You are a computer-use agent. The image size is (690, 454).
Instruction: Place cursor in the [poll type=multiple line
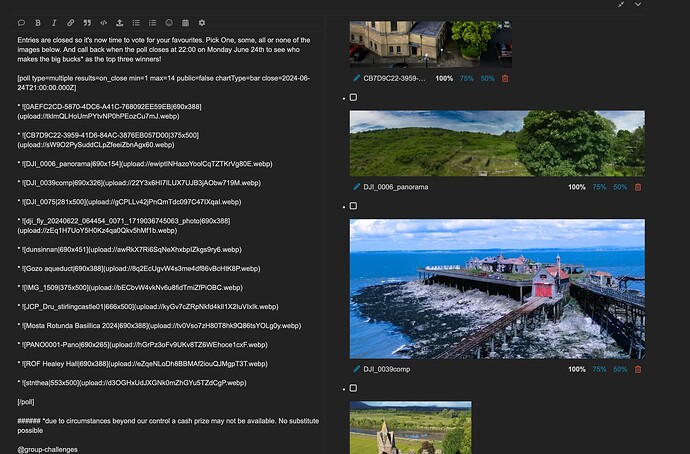164,83
